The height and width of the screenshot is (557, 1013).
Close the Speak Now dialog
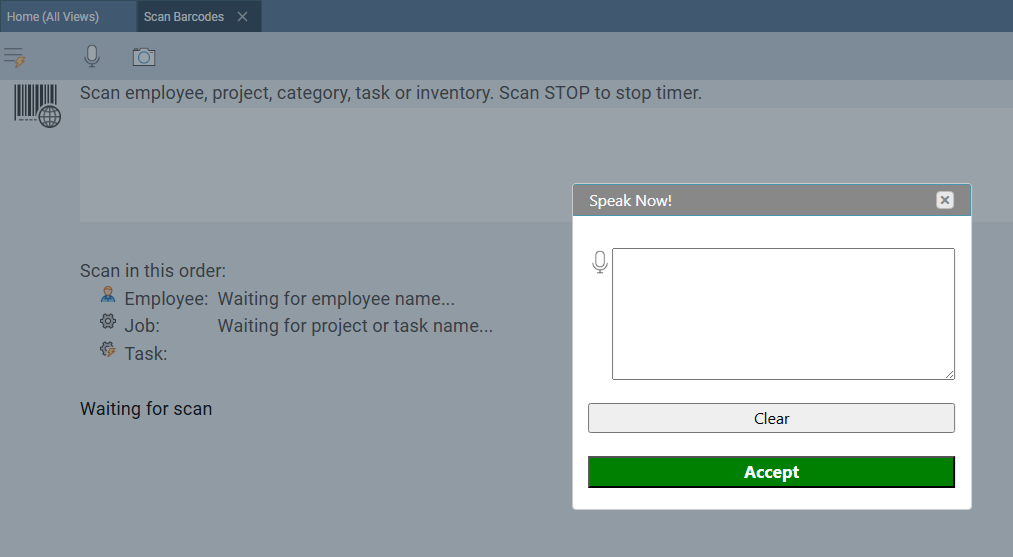(x=945, y=200)
